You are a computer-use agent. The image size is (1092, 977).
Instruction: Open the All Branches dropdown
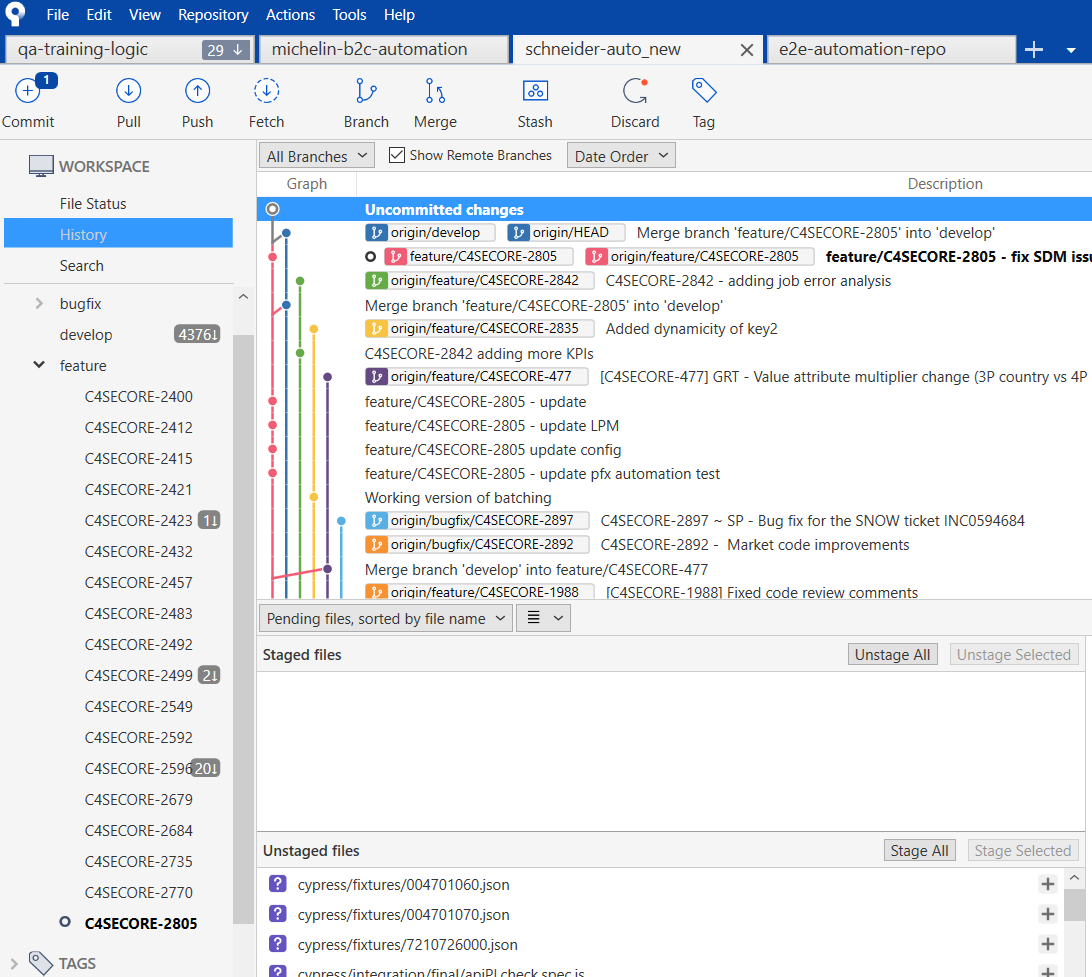(x=316, y=156)
